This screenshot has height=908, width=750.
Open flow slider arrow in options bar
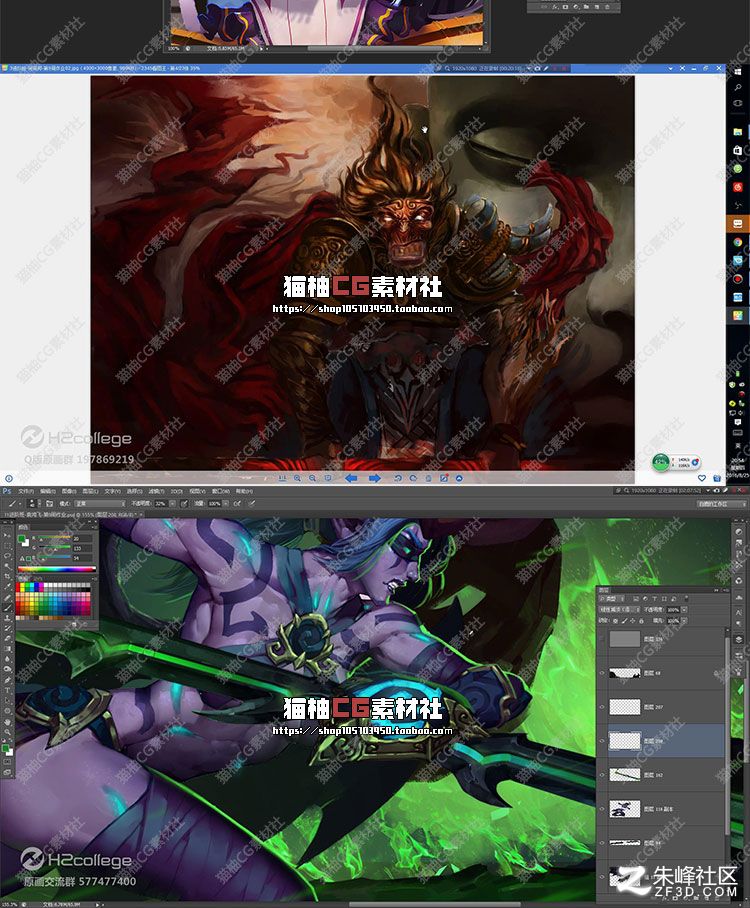point(226,504)
